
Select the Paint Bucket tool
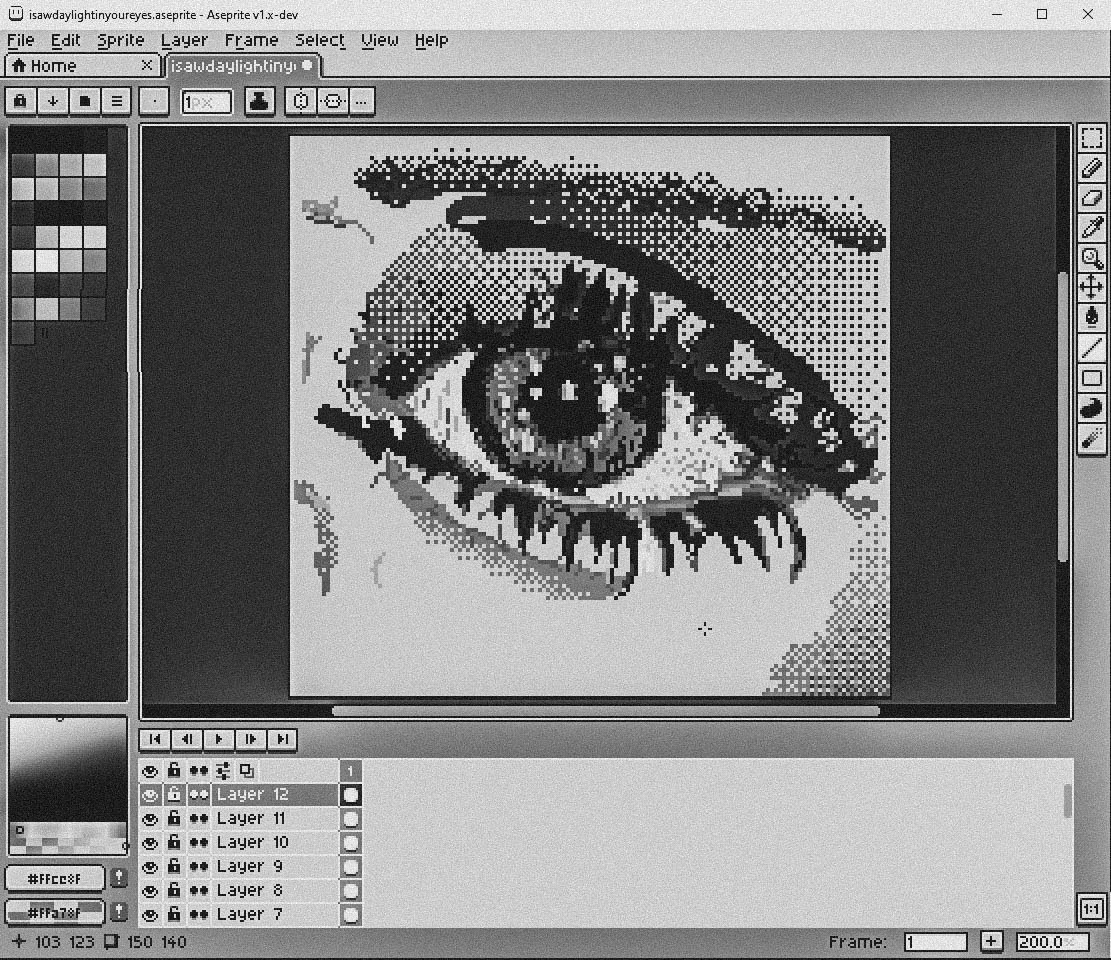pyautogui.click(x=1091, y=318)
